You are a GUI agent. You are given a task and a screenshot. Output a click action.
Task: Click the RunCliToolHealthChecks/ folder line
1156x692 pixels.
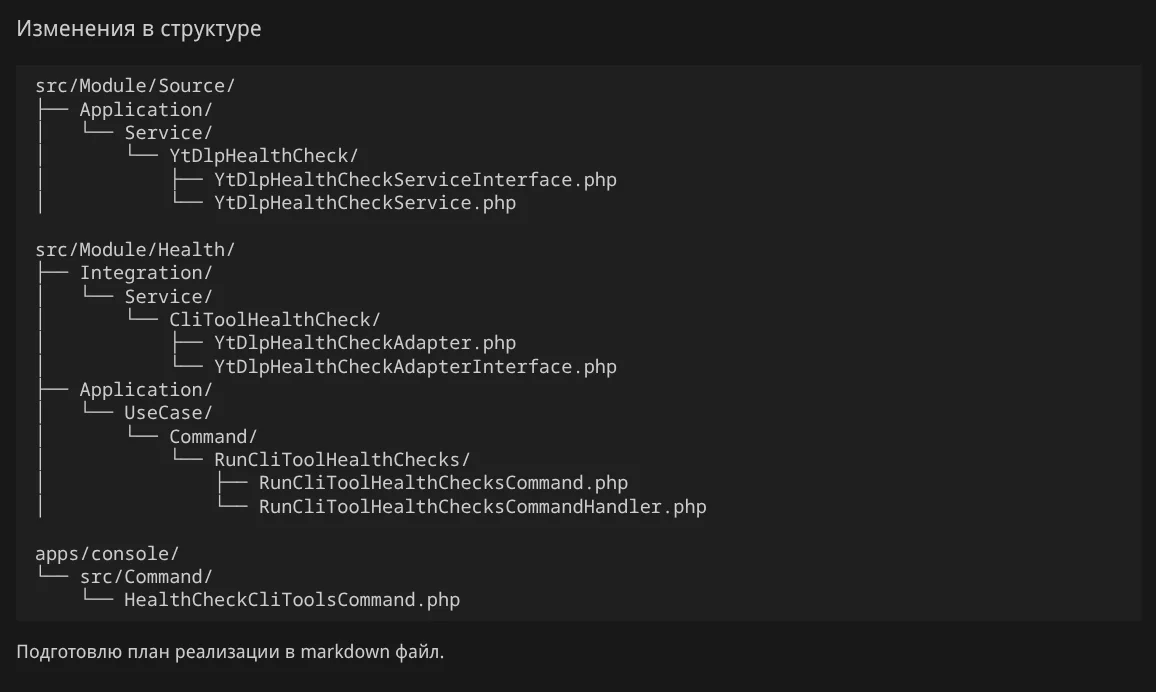[342, 460]
